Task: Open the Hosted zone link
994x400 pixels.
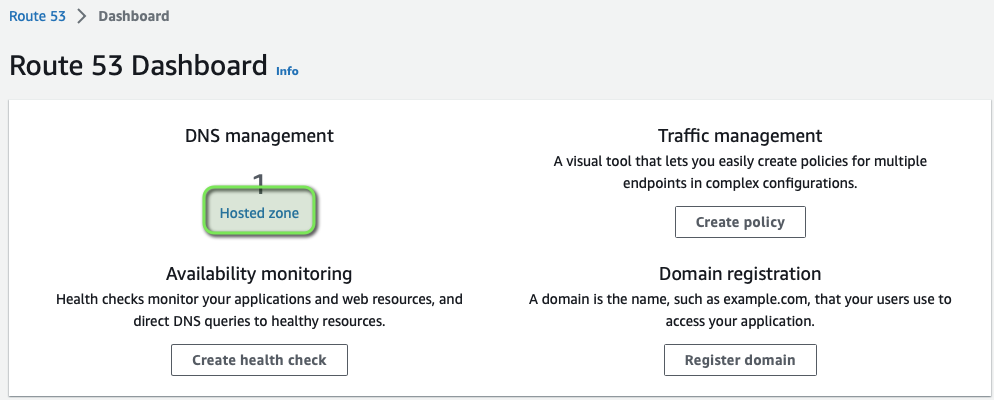Action: 259,213
